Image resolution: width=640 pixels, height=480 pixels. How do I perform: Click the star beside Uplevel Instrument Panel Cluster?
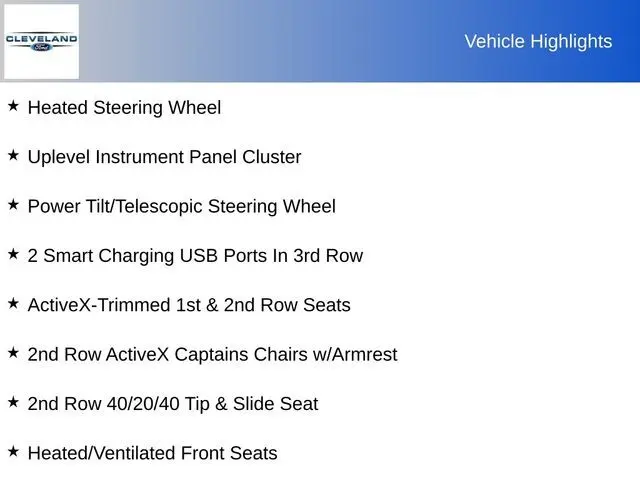coord(13,155)
